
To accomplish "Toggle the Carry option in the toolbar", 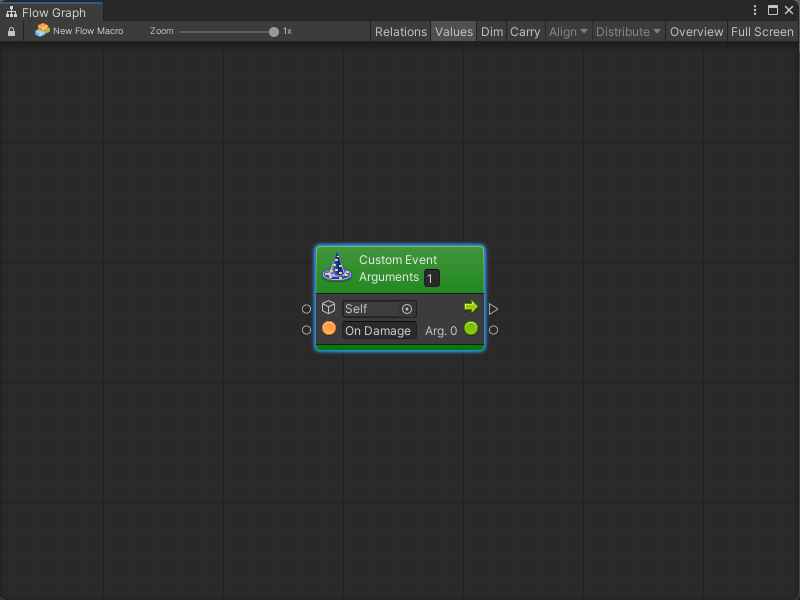I will (x=525, y=32).
